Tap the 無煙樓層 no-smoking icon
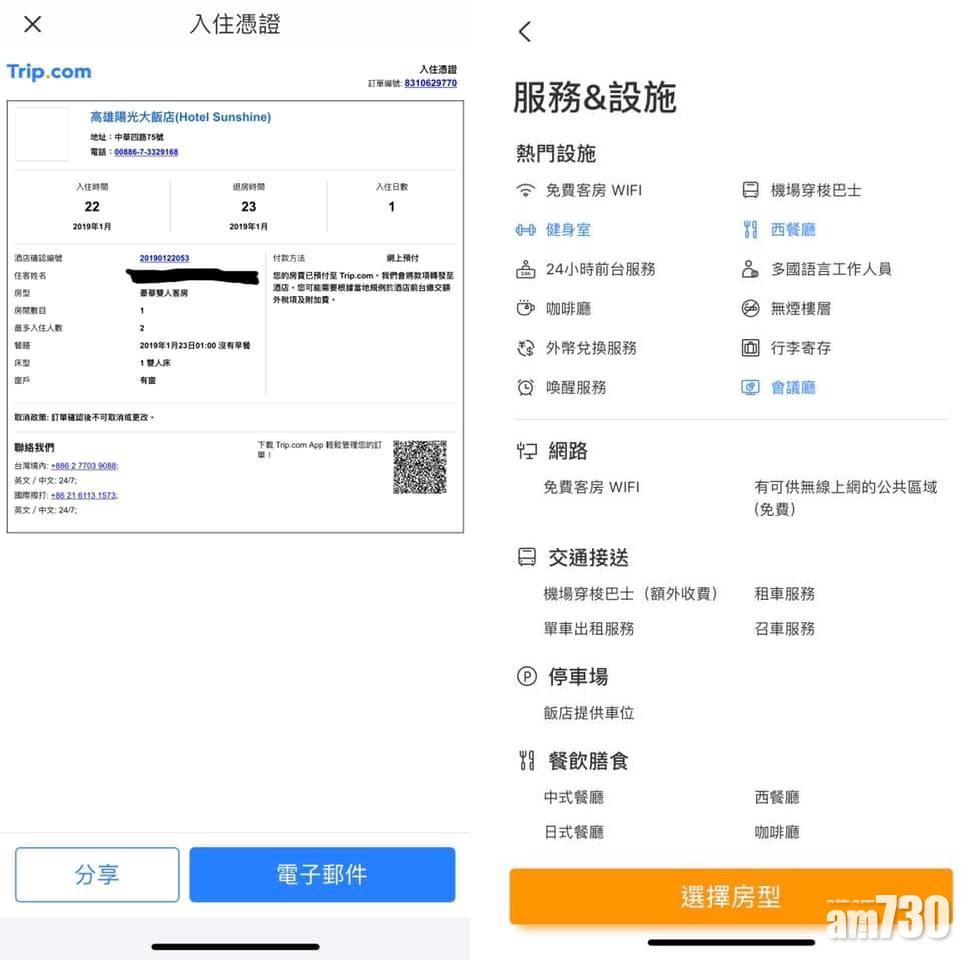Viewport: 974px width, 960px height. tap(751, 309)
